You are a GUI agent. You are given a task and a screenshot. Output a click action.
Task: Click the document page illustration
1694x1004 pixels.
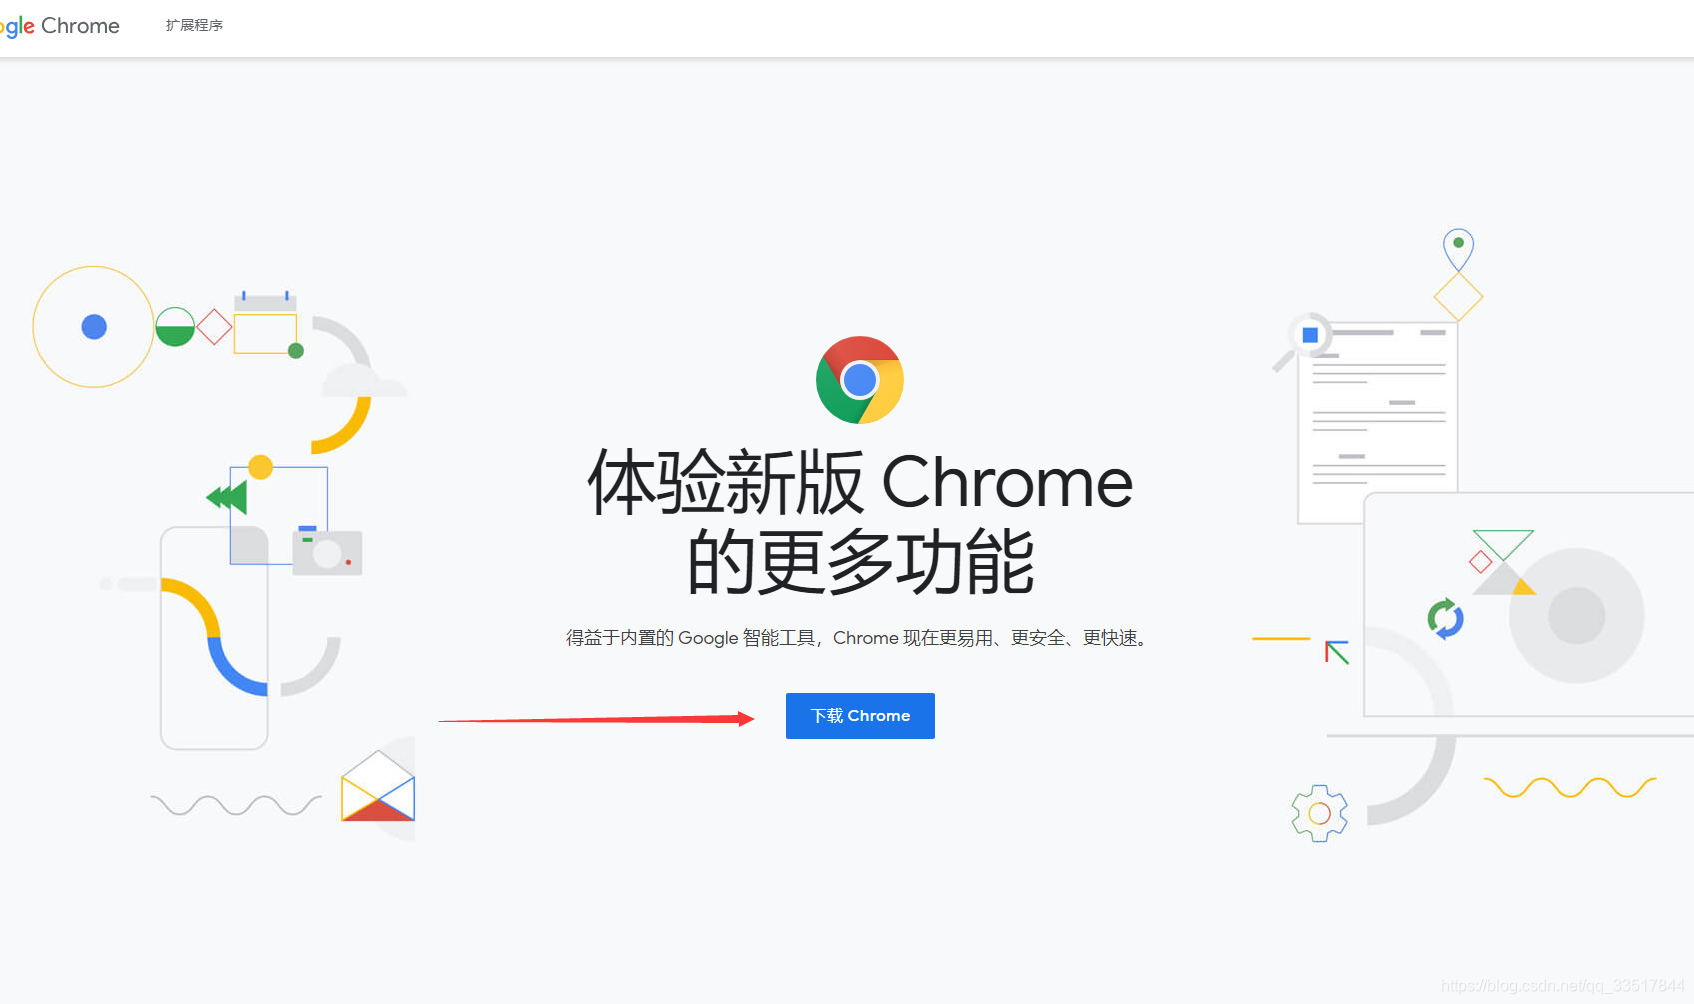(1378, 420)
